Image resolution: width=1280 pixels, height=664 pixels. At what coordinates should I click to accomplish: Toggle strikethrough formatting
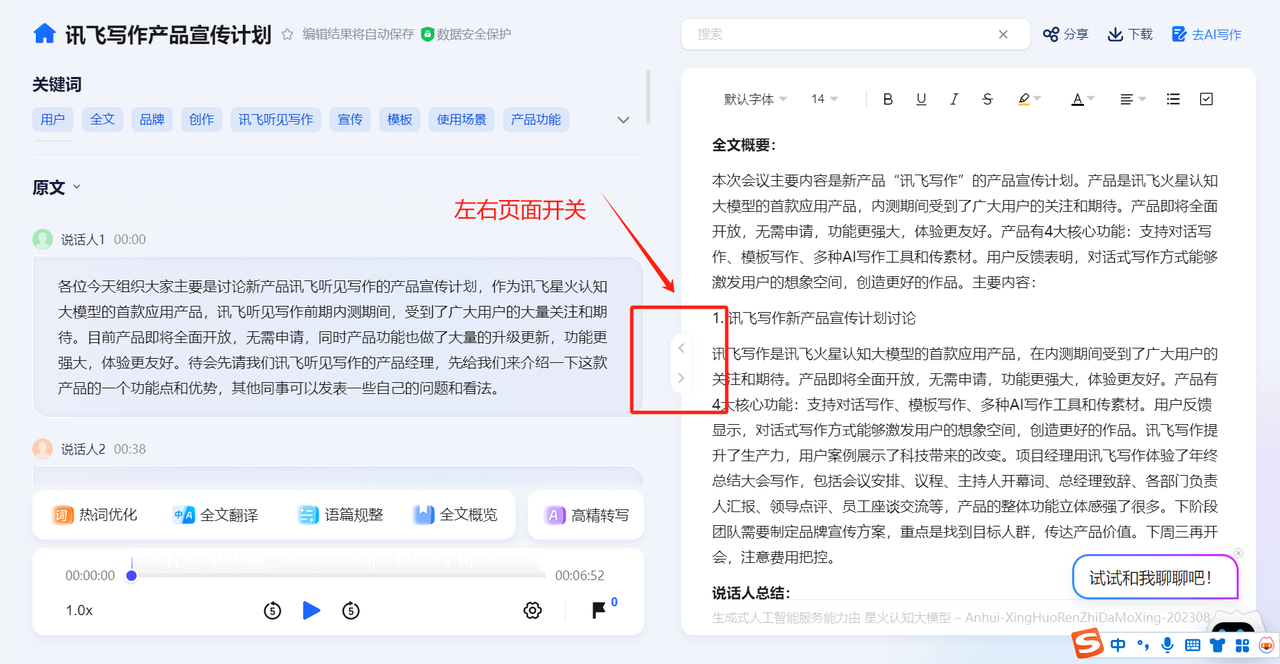pyautogui.click(x=988, y=99)
